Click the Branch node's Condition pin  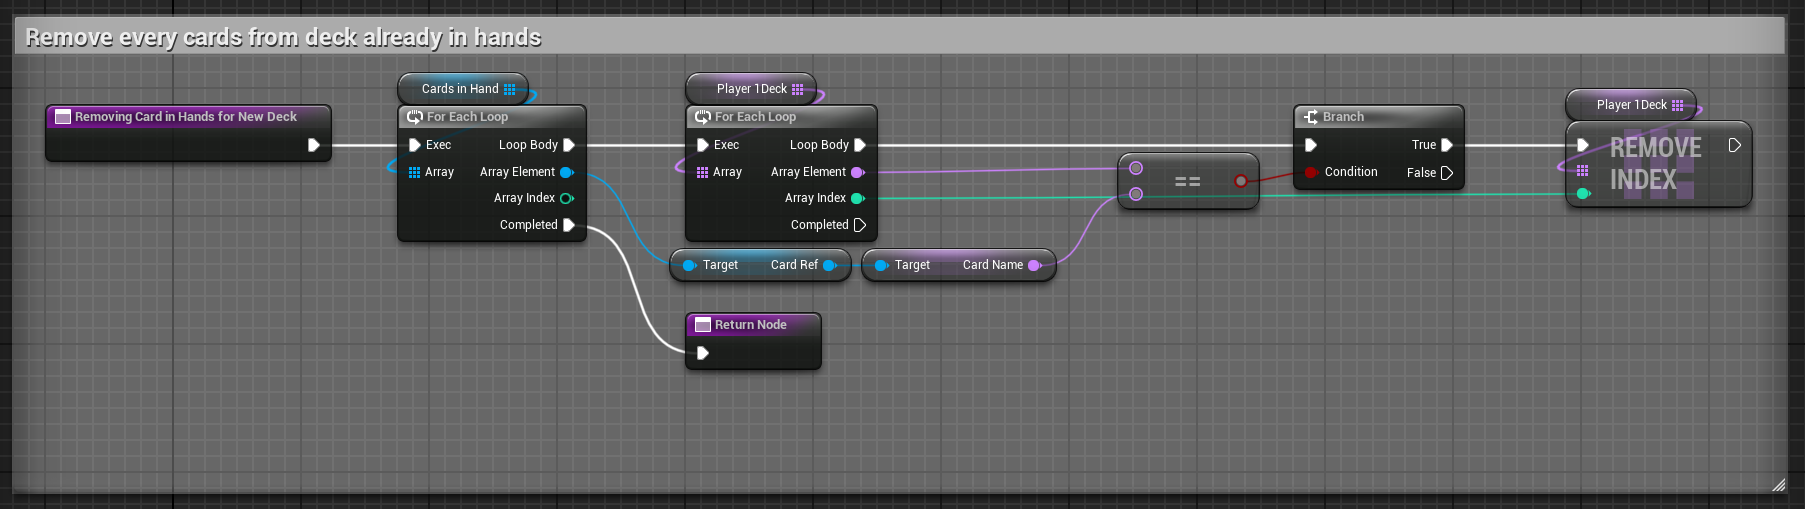[x=1311, y=172]
